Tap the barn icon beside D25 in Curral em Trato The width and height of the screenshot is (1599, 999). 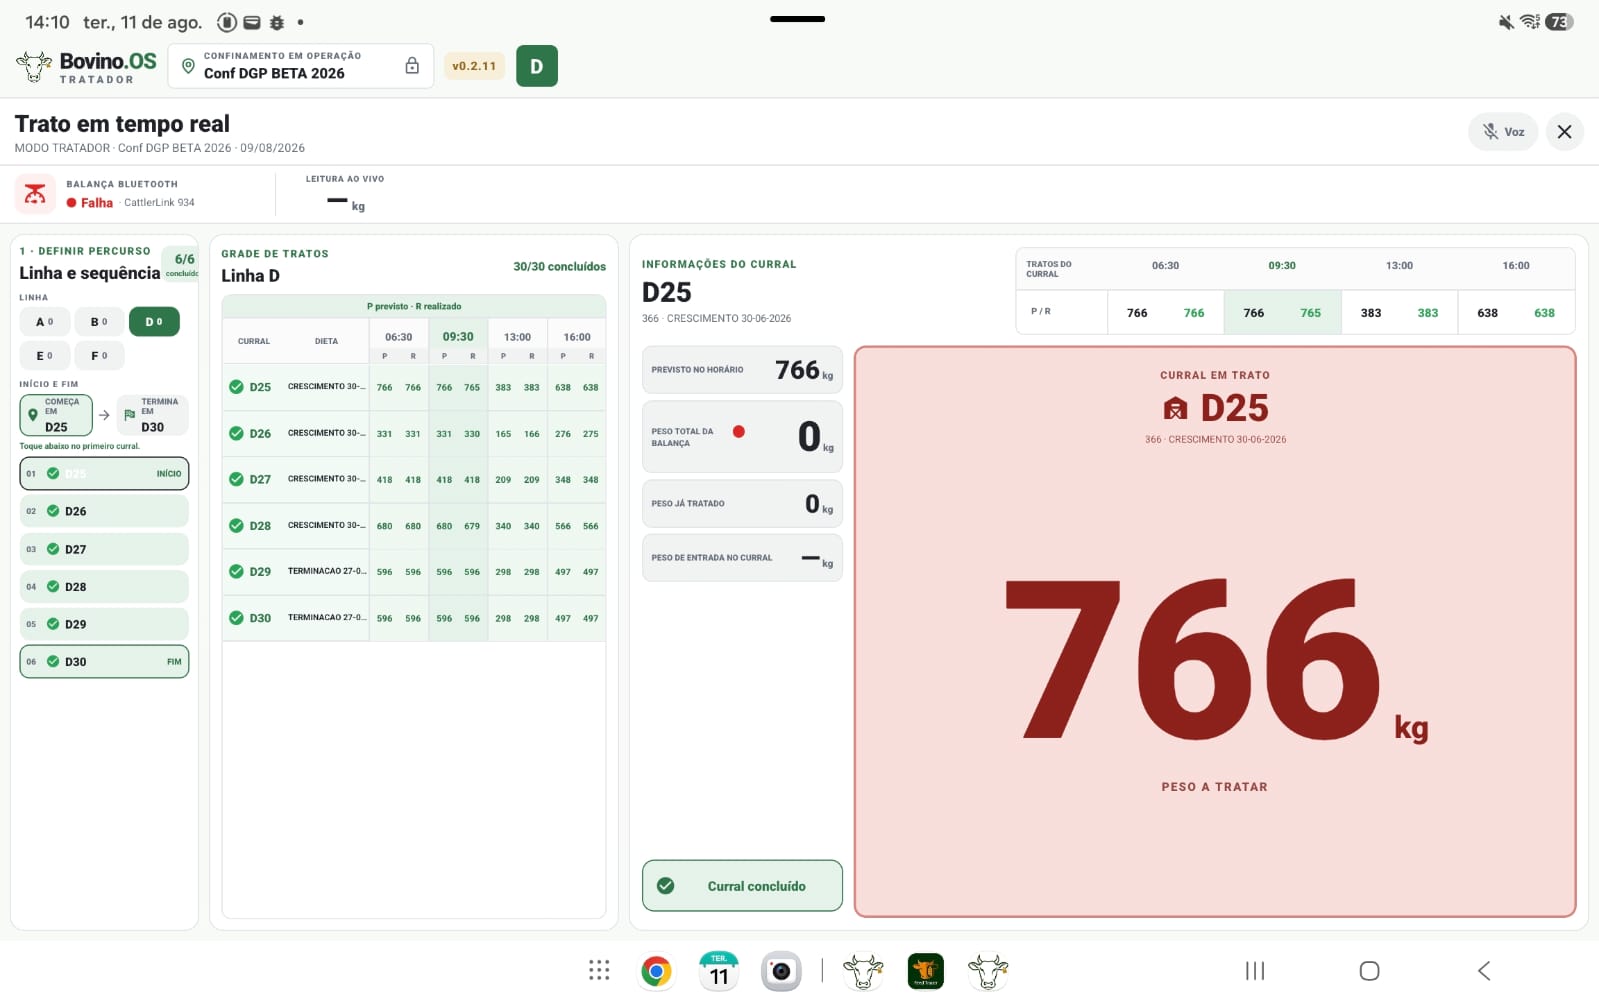(x=1175, y=408)
